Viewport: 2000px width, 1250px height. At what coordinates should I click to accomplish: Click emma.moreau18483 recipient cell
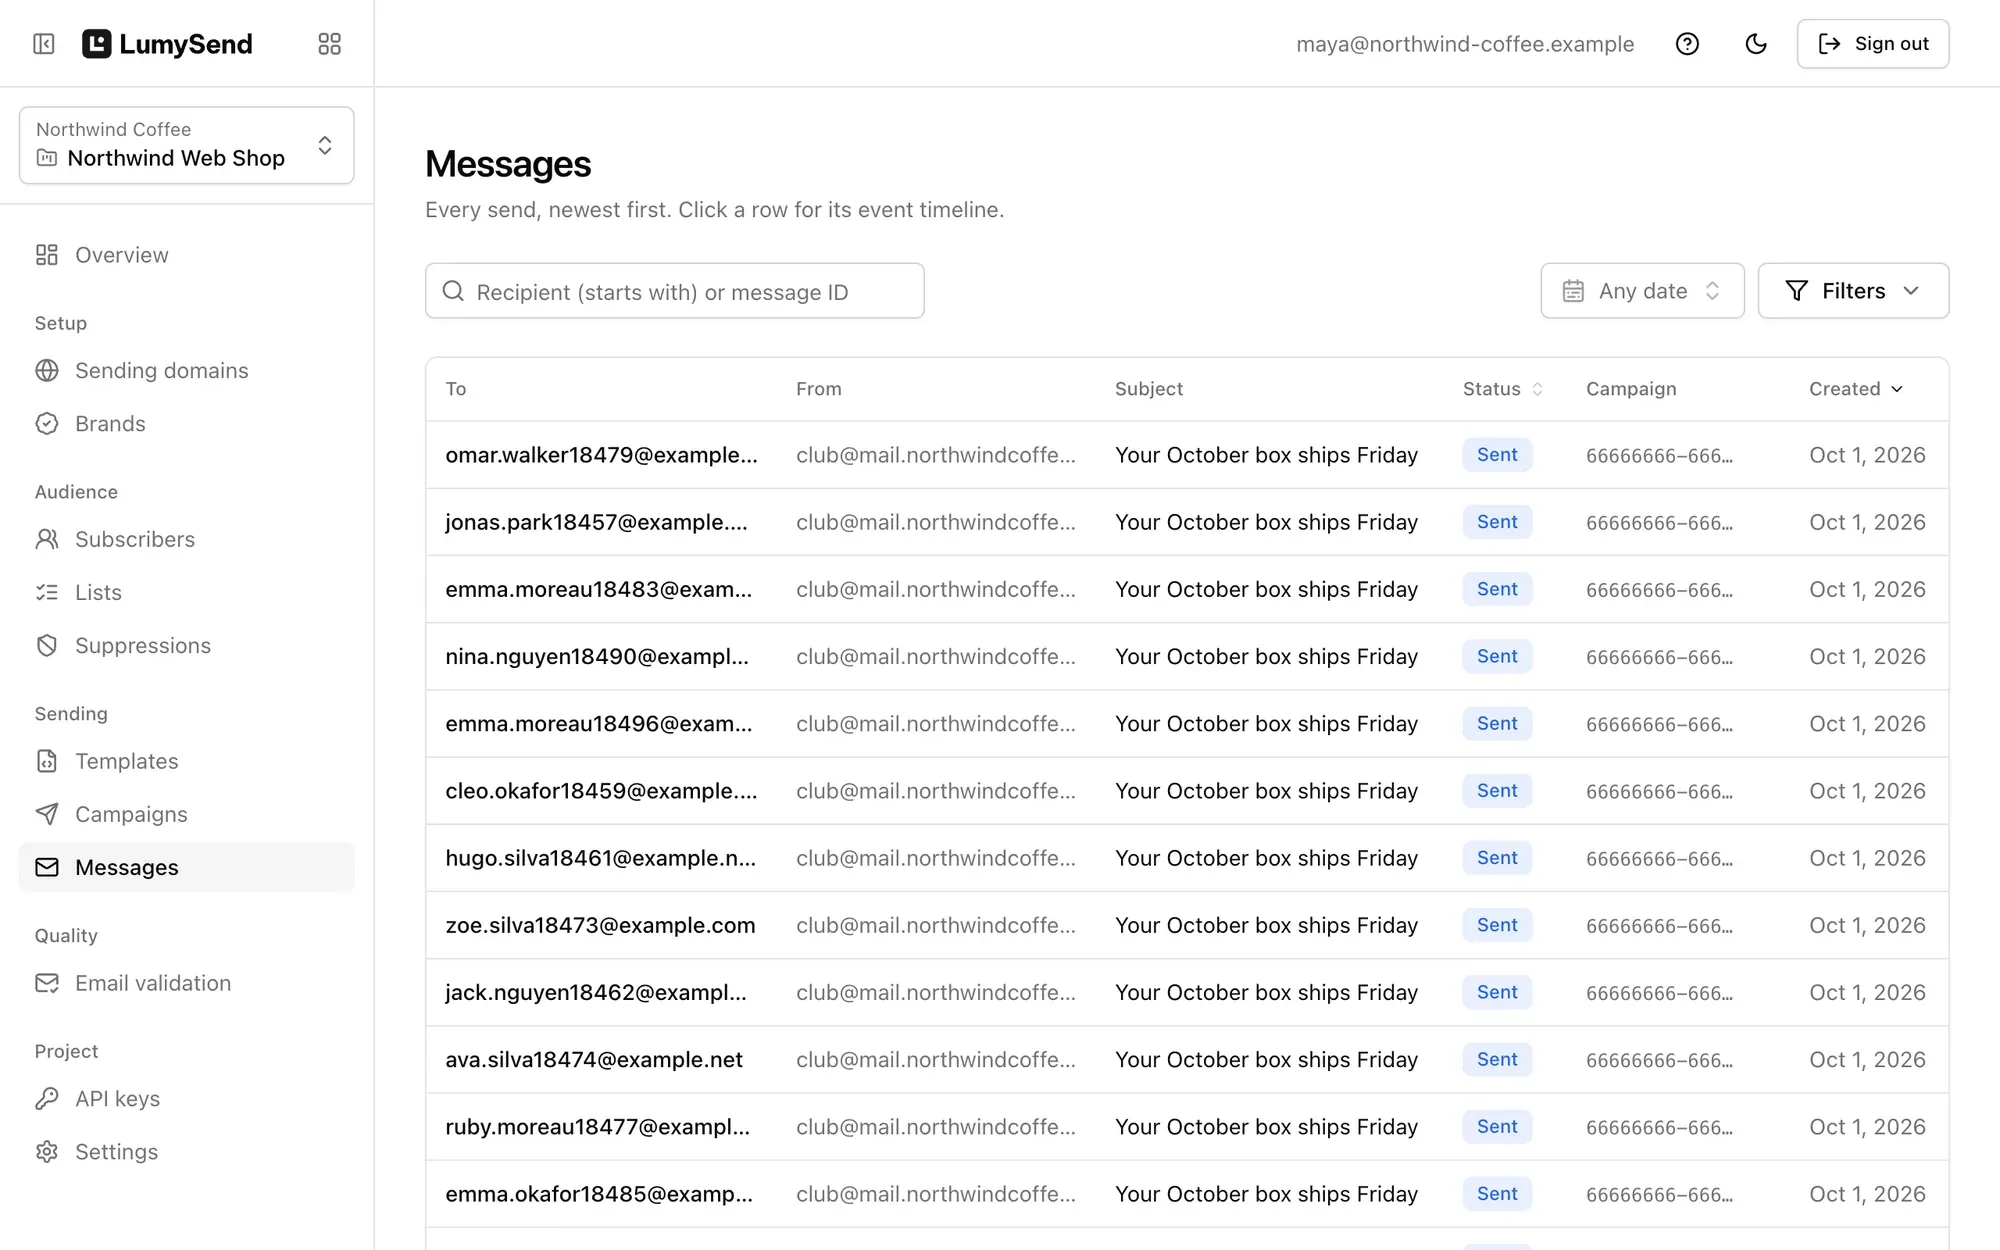599,590
